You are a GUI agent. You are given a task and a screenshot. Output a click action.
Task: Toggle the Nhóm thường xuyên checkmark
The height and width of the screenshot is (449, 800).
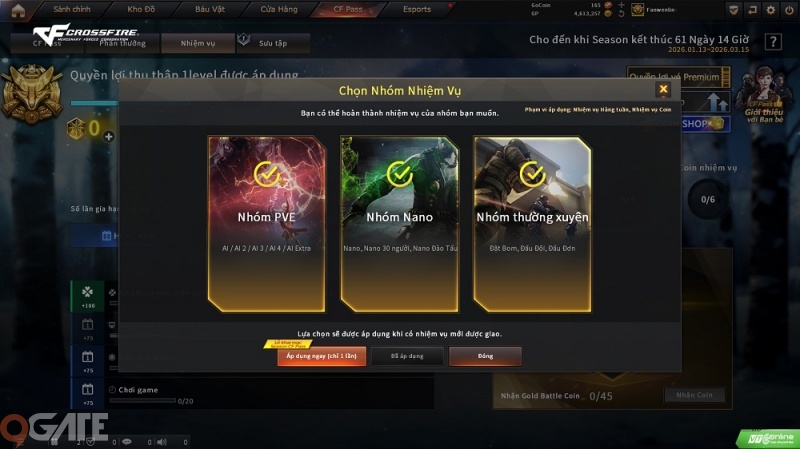pos(532,174)
